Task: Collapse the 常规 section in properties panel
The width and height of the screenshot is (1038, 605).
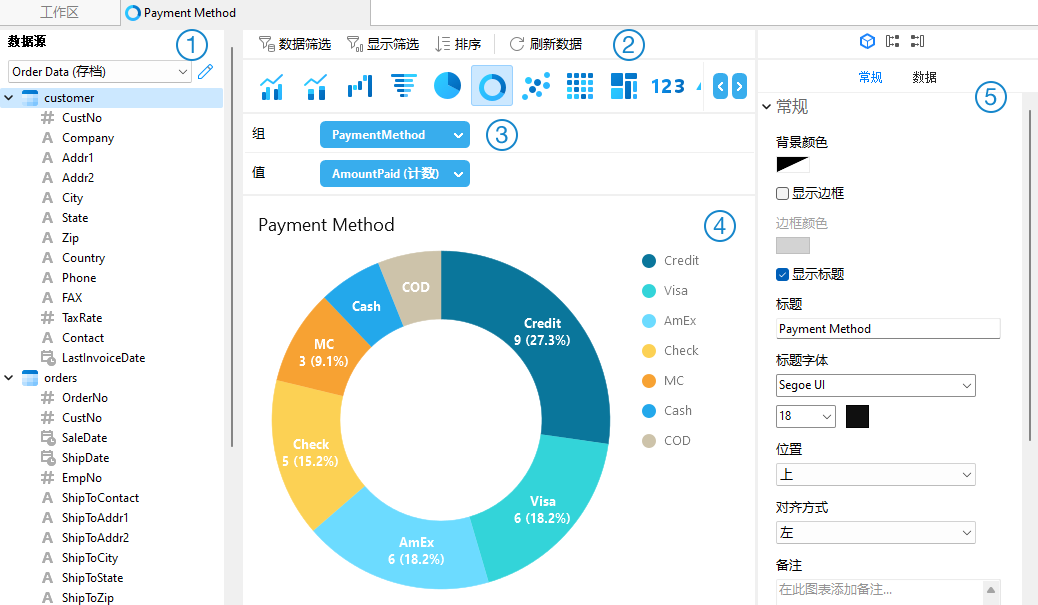Action: (766, 107)
